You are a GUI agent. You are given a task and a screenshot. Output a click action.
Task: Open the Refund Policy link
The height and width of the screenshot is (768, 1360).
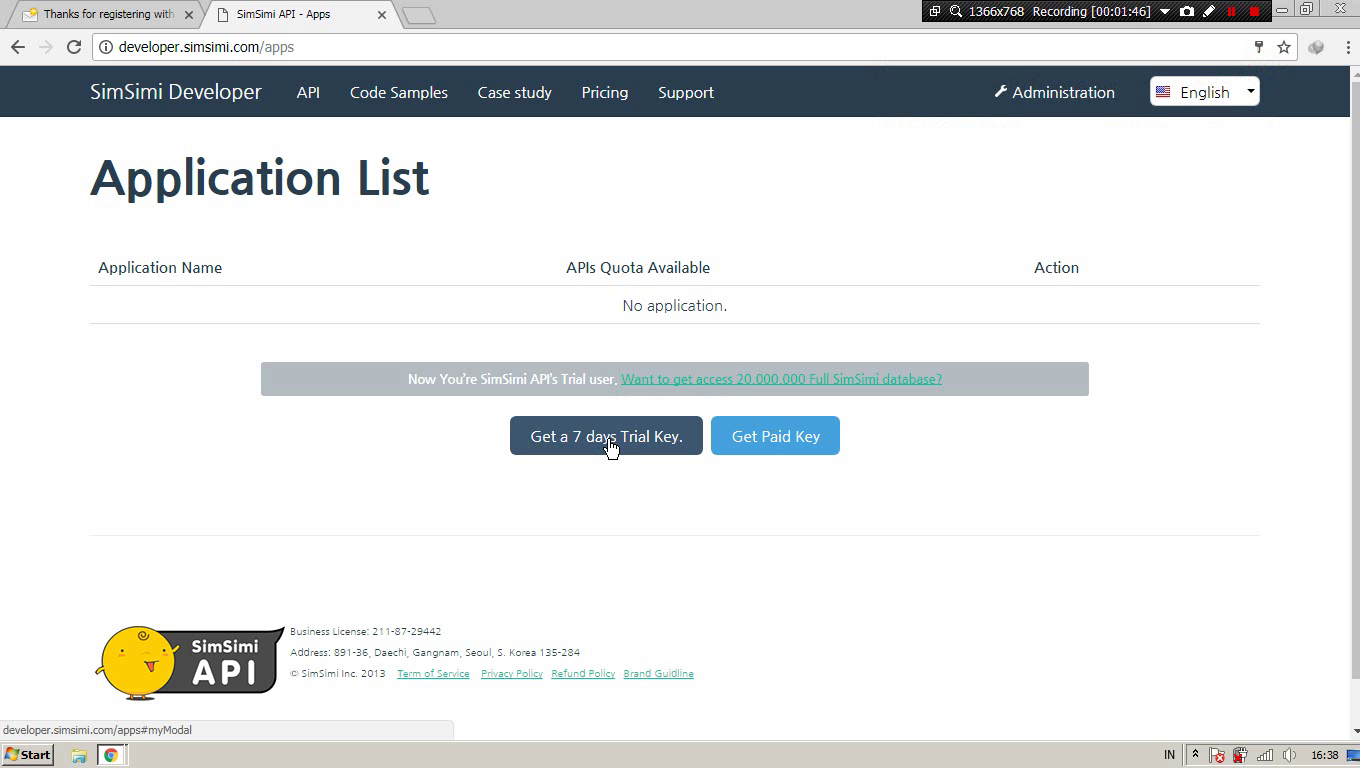583,674
